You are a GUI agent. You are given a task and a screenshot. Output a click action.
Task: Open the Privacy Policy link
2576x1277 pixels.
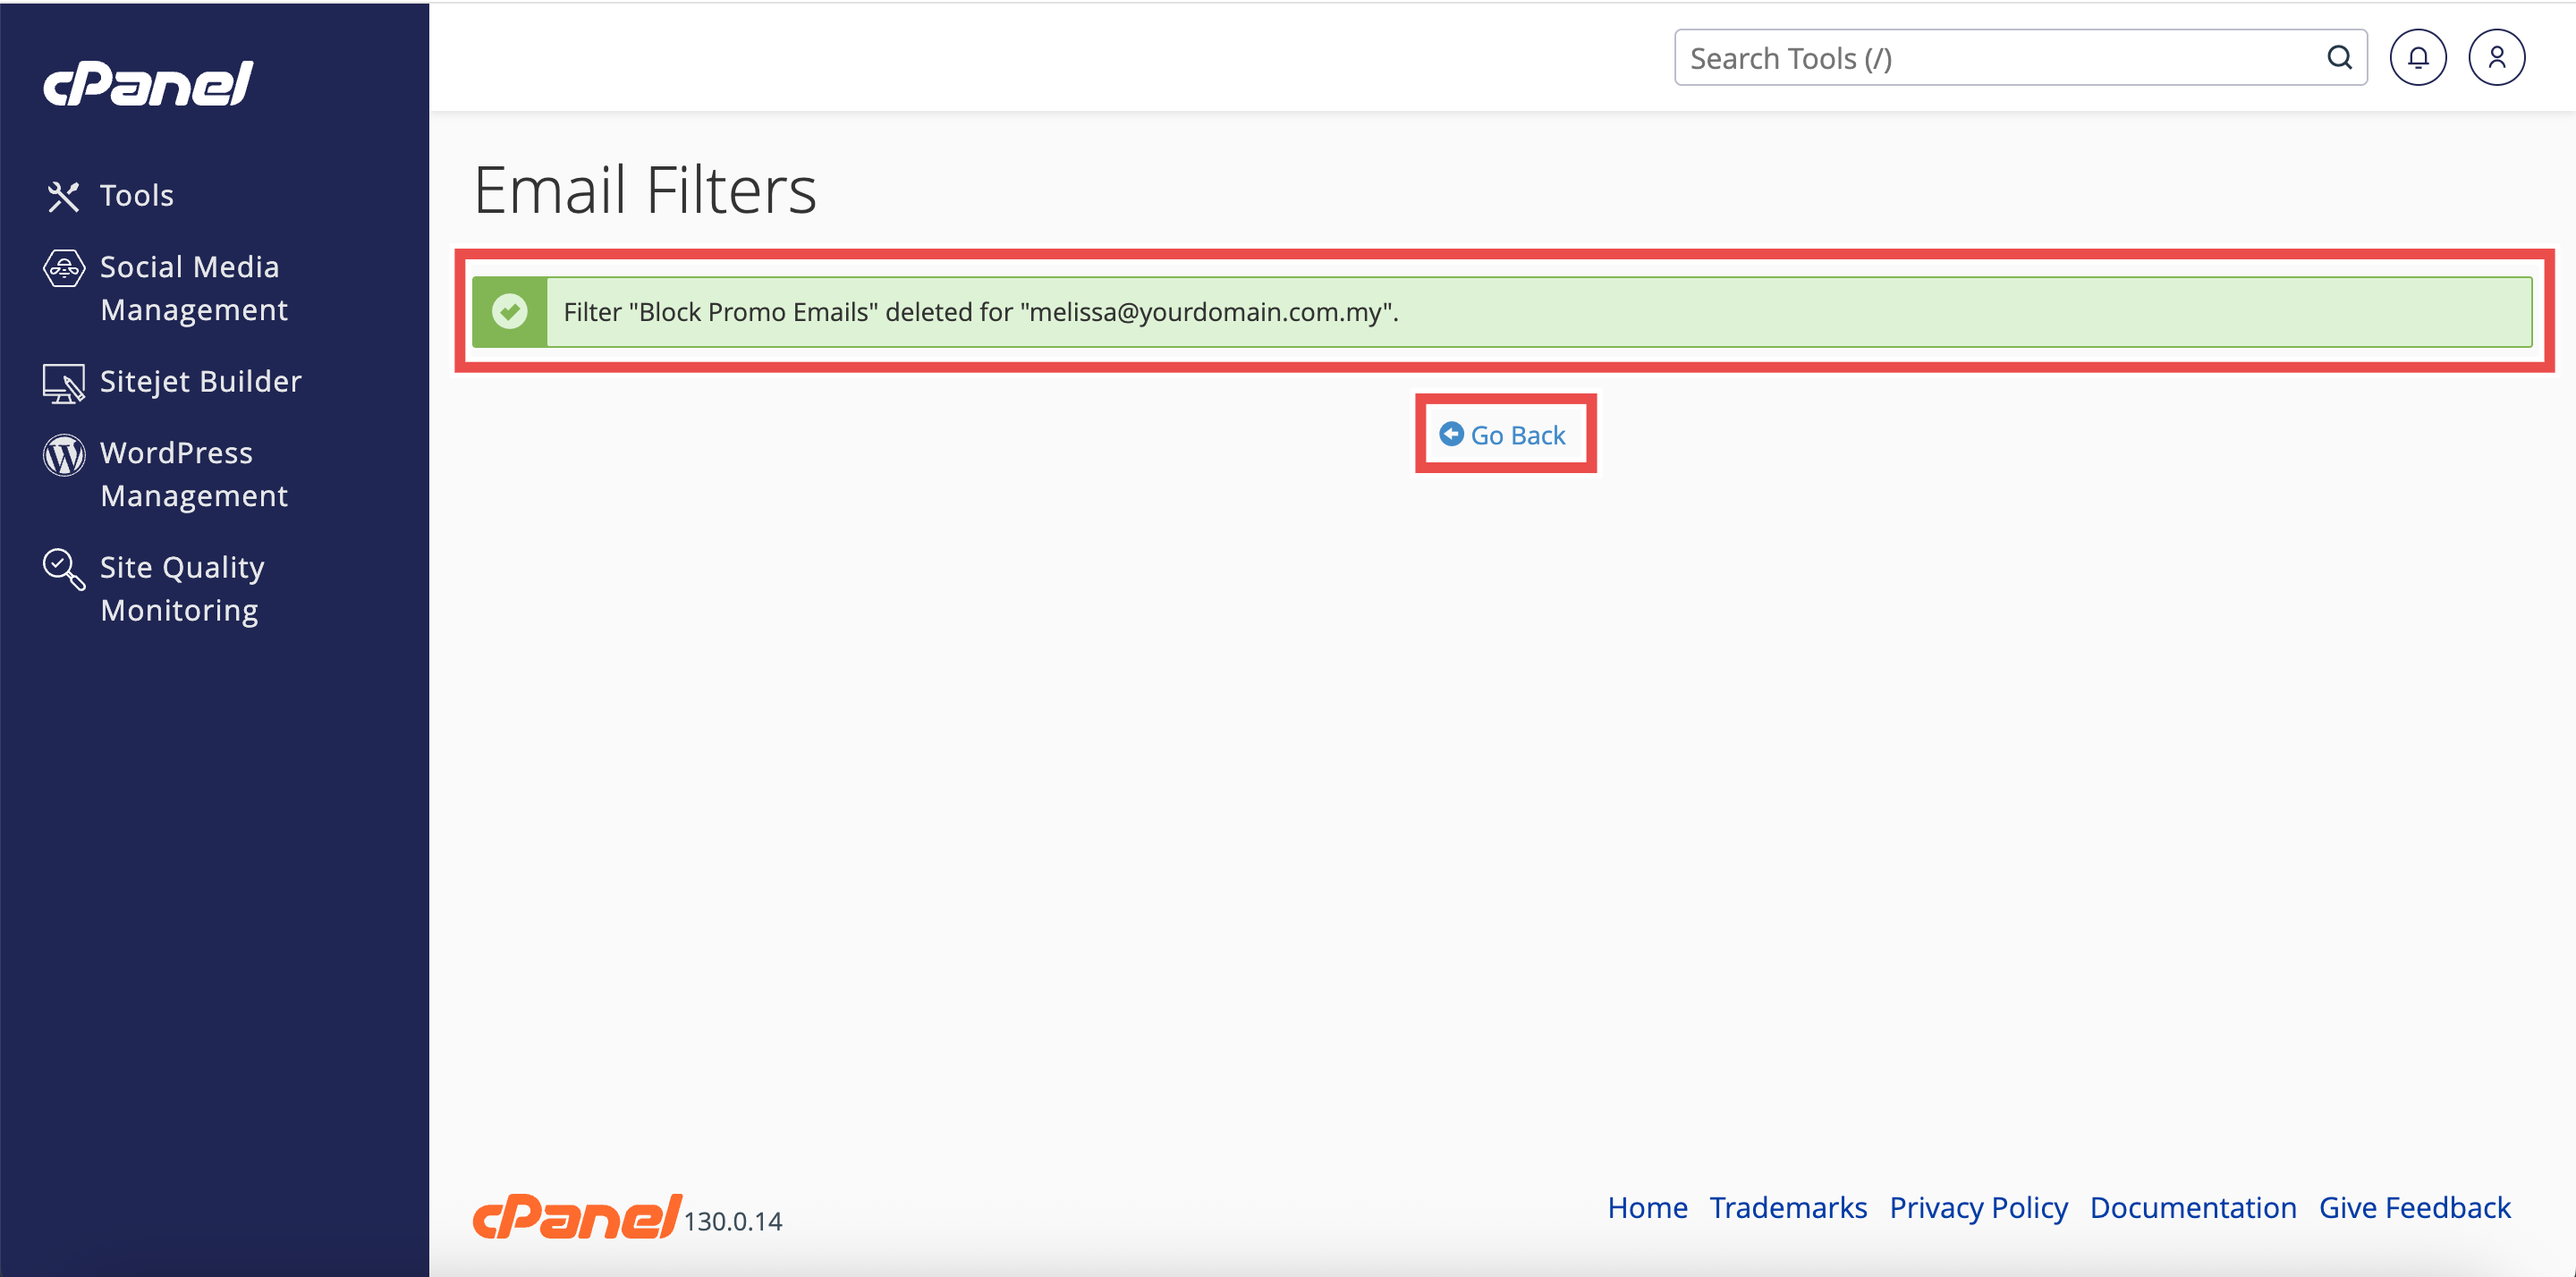[1977, 1208]
